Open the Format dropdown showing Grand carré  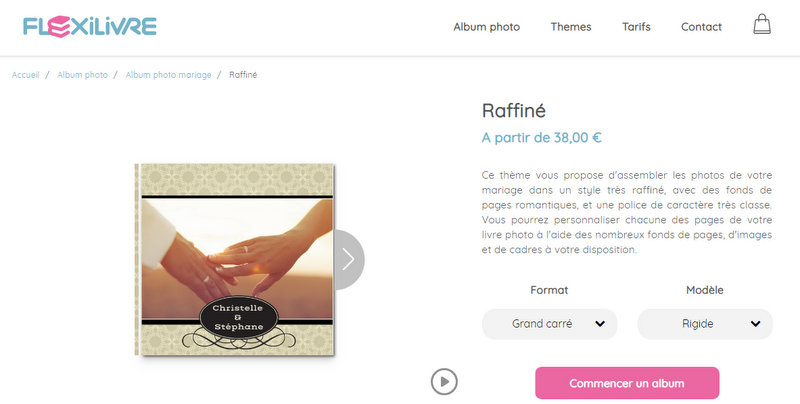(549, 324)
